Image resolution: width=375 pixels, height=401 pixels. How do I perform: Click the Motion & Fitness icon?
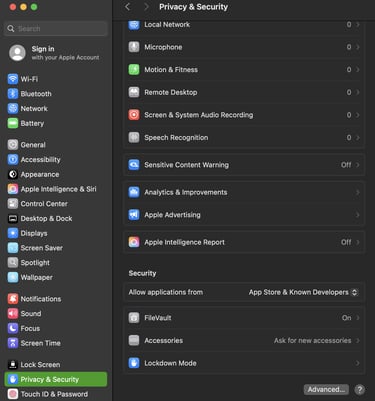point(134,70)
